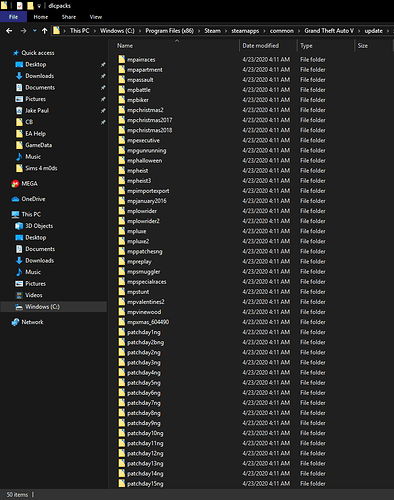394x500 pixels.
Task: Open the Share ribbon tab
Action: [69, 17]
